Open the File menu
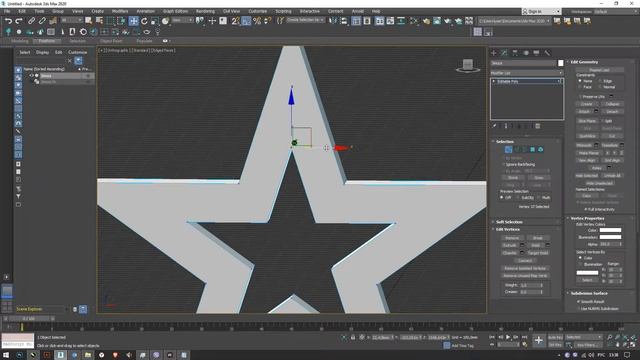The height and width of the screenshot is (360, 640). pyautogui.click(x=7, y=11)
